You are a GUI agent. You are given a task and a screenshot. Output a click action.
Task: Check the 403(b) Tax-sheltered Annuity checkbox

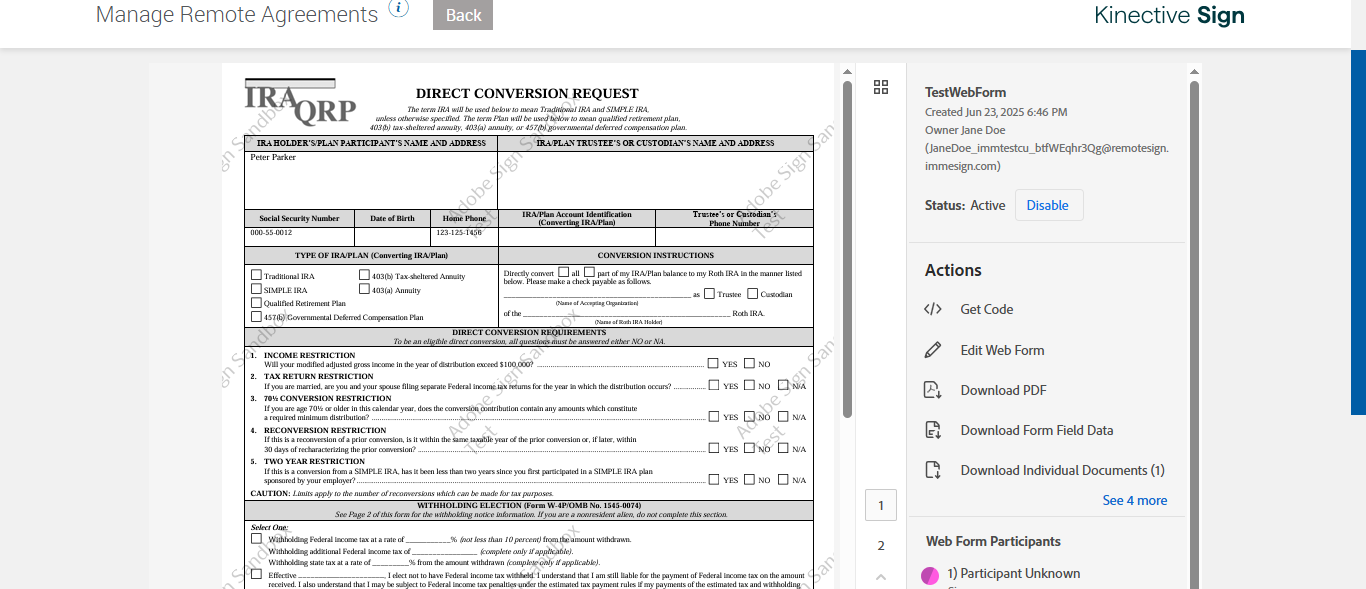point(364,275)
